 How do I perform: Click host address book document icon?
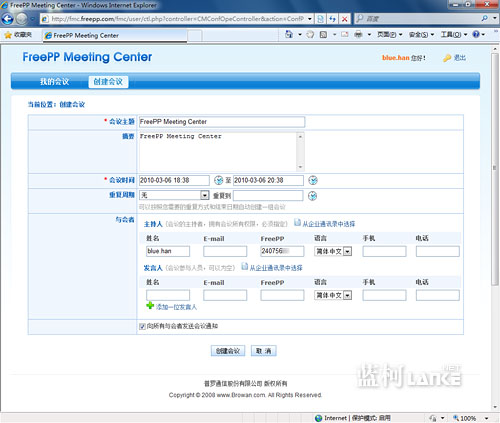297,223
